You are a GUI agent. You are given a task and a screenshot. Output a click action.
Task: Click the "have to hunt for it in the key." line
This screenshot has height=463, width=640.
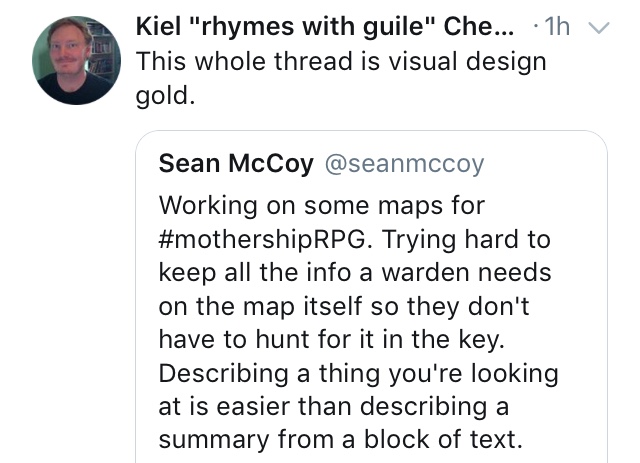point(331,339)
